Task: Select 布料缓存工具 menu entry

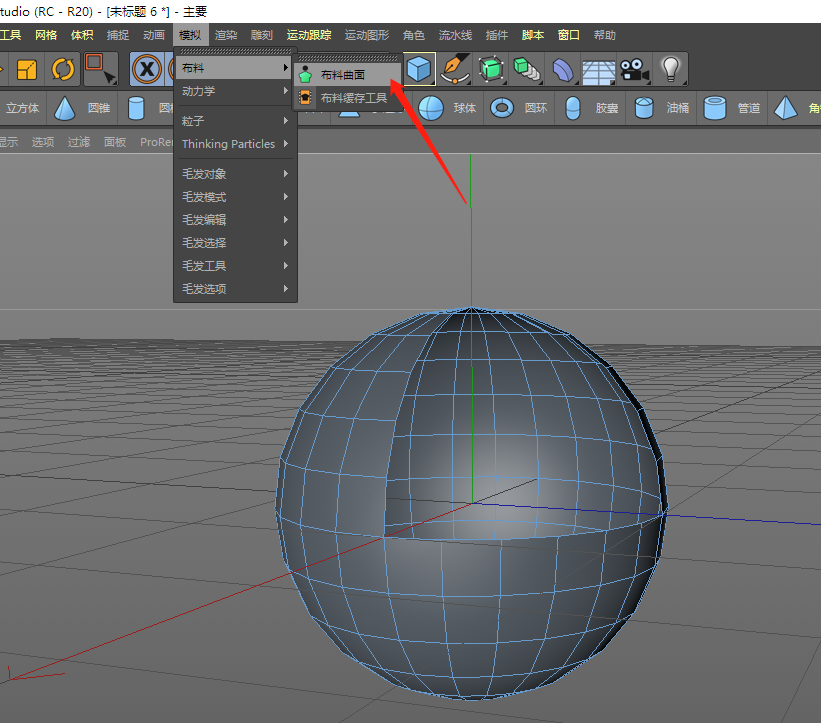Action: coord(353,98)
